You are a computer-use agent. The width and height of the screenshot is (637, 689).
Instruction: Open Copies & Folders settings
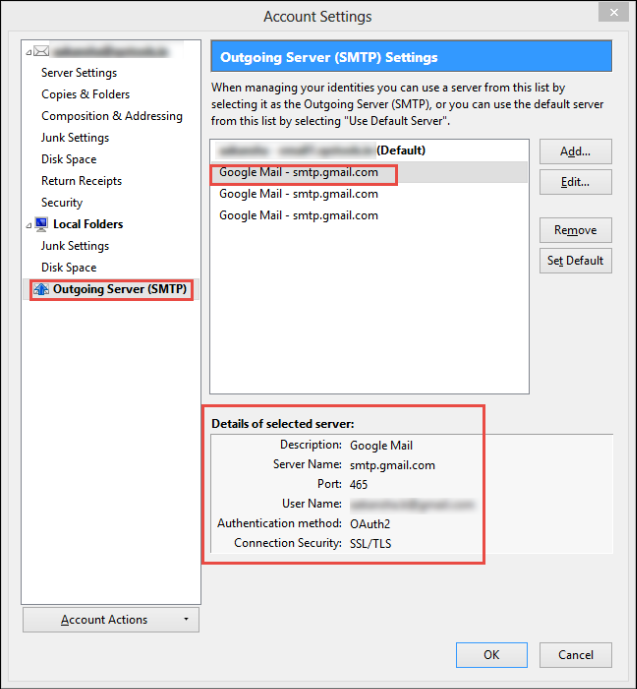86,94
